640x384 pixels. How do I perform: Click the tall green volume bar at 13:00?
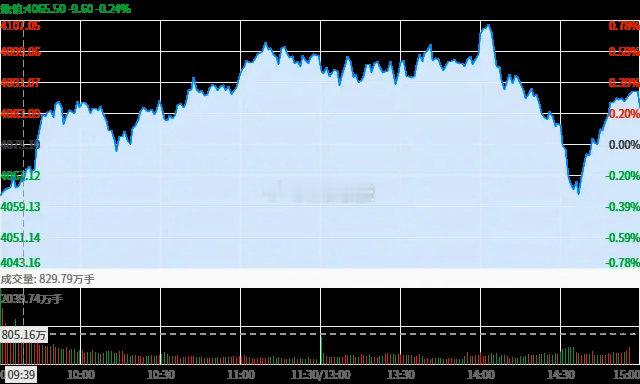point(321,349)
